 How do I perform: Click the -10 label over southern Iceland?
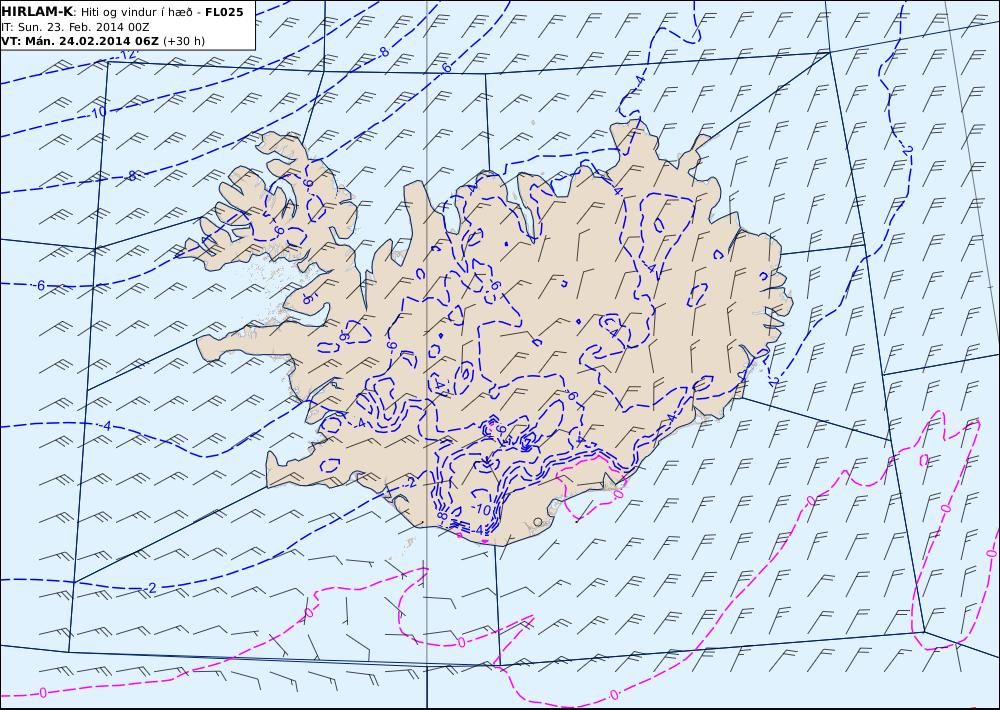481,509
